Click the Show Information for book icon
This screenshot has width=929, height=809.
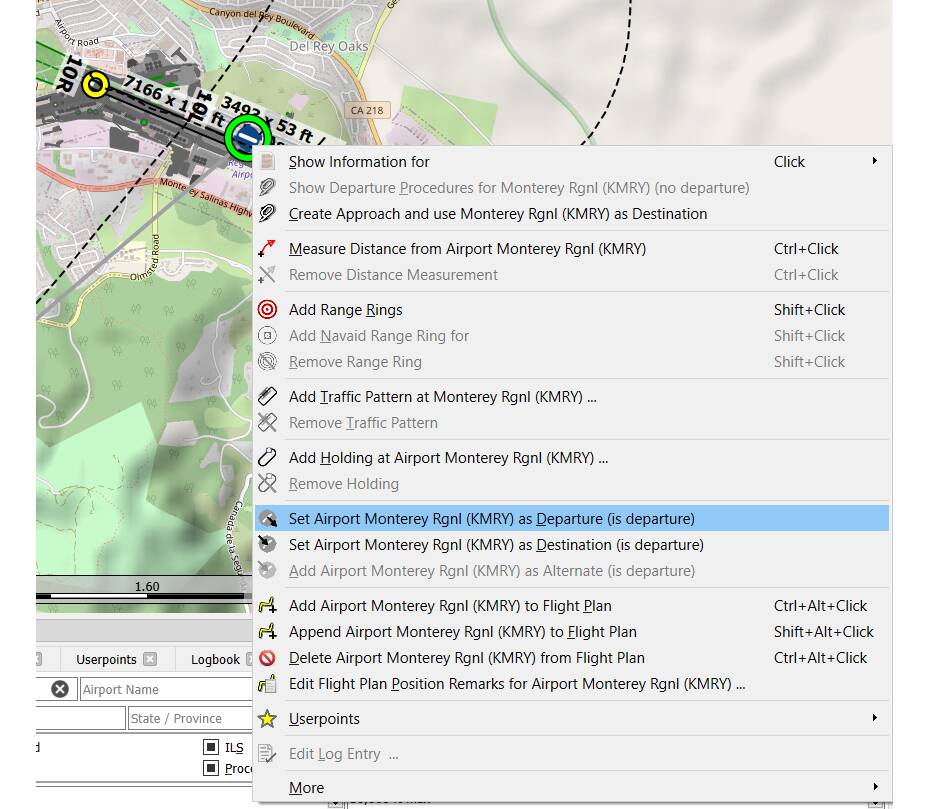267,162
